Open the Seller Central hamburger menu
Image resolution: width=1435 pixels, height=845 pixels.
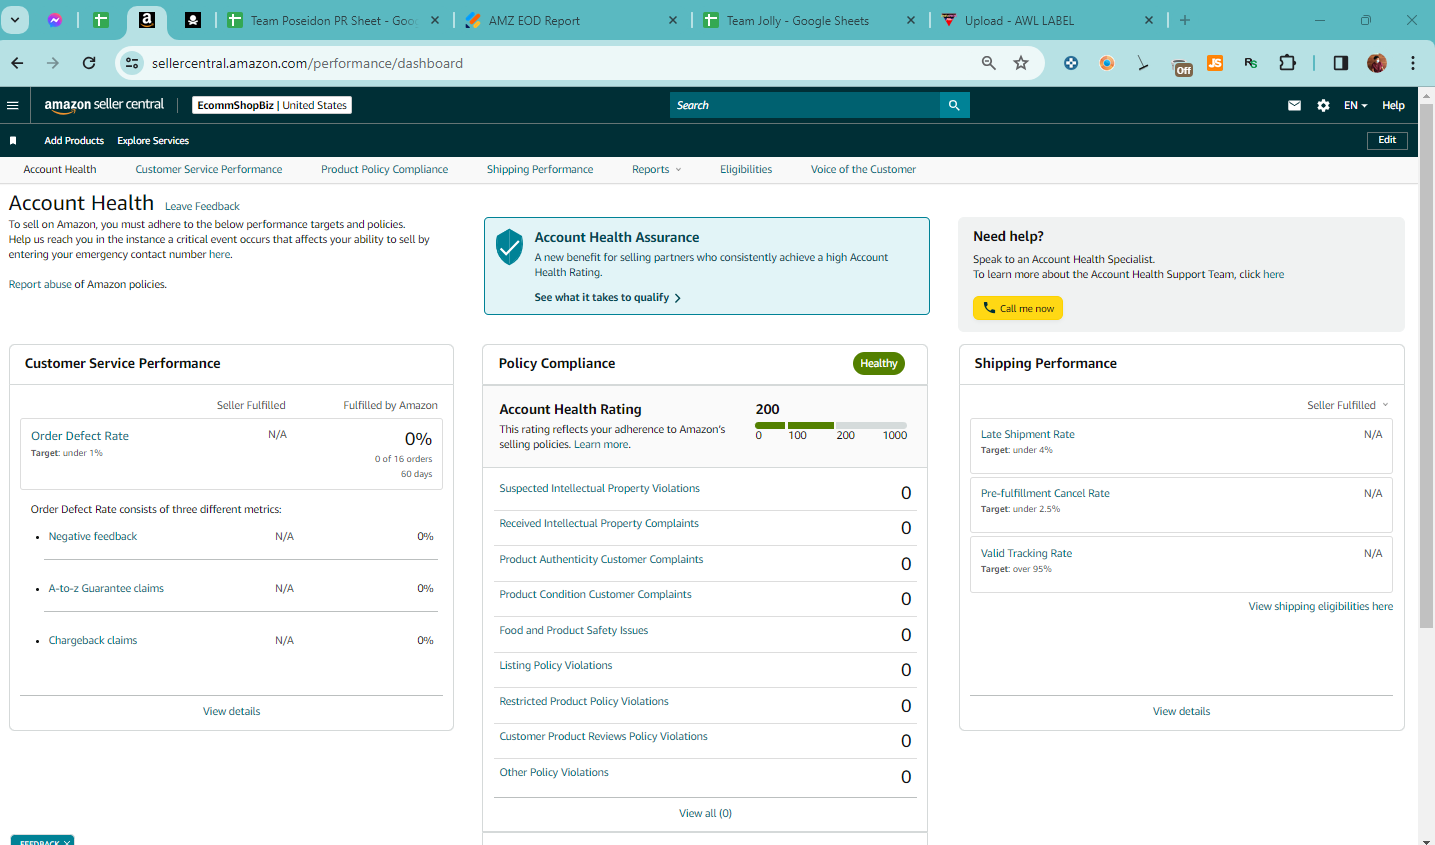13,105
